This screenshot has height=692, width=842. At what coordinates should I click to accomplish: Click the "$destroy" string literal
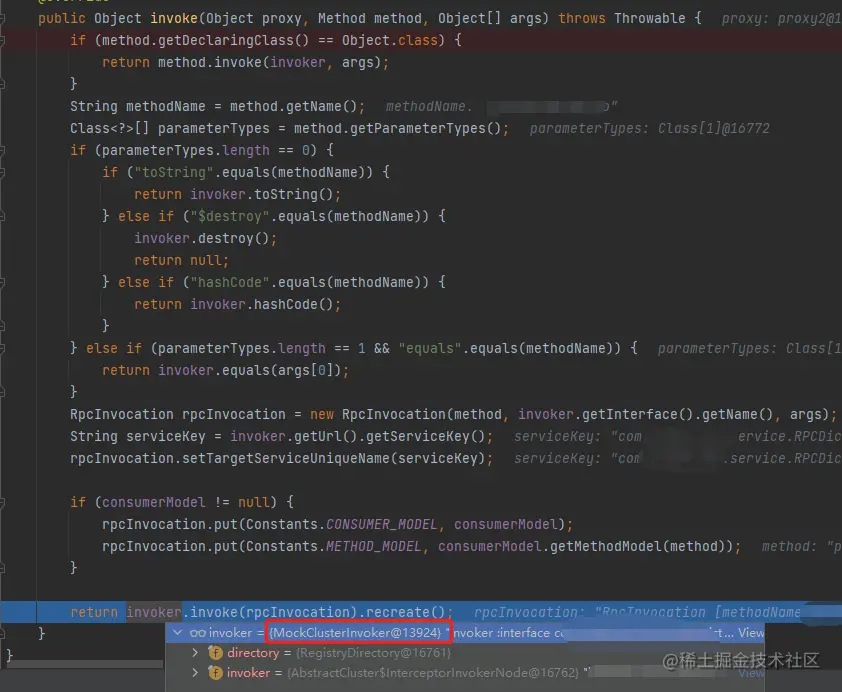[x=230, y=216]
